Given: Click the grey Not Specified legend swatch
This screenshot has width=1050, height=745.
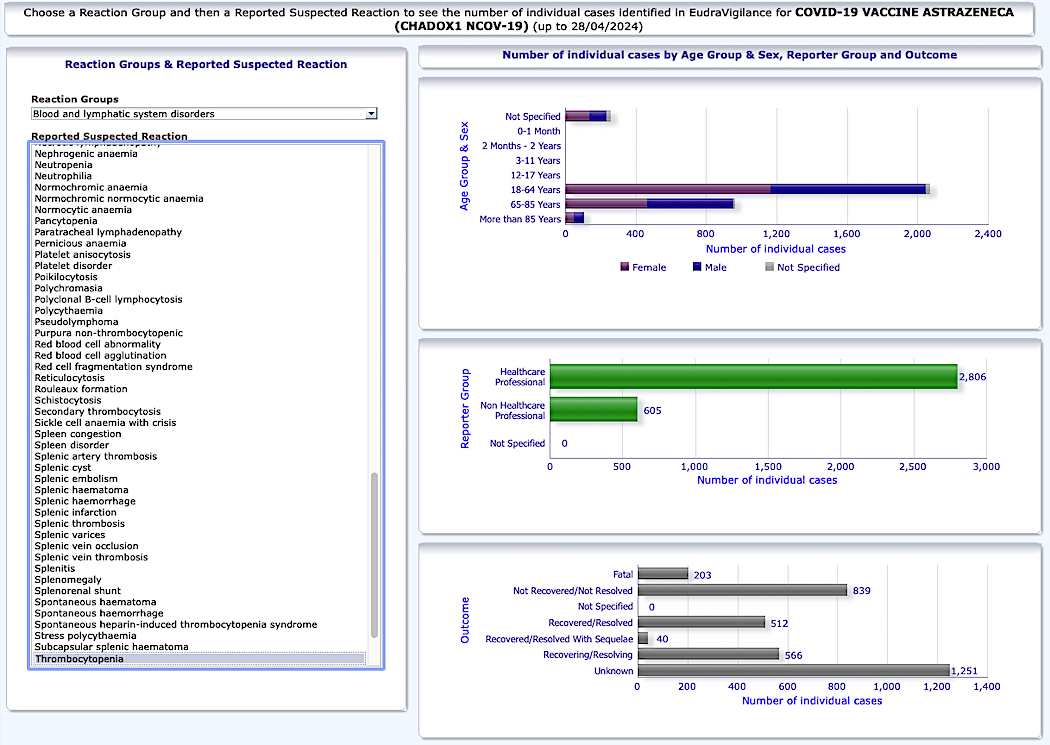Looking at the screenshot, I should (769, 267).
